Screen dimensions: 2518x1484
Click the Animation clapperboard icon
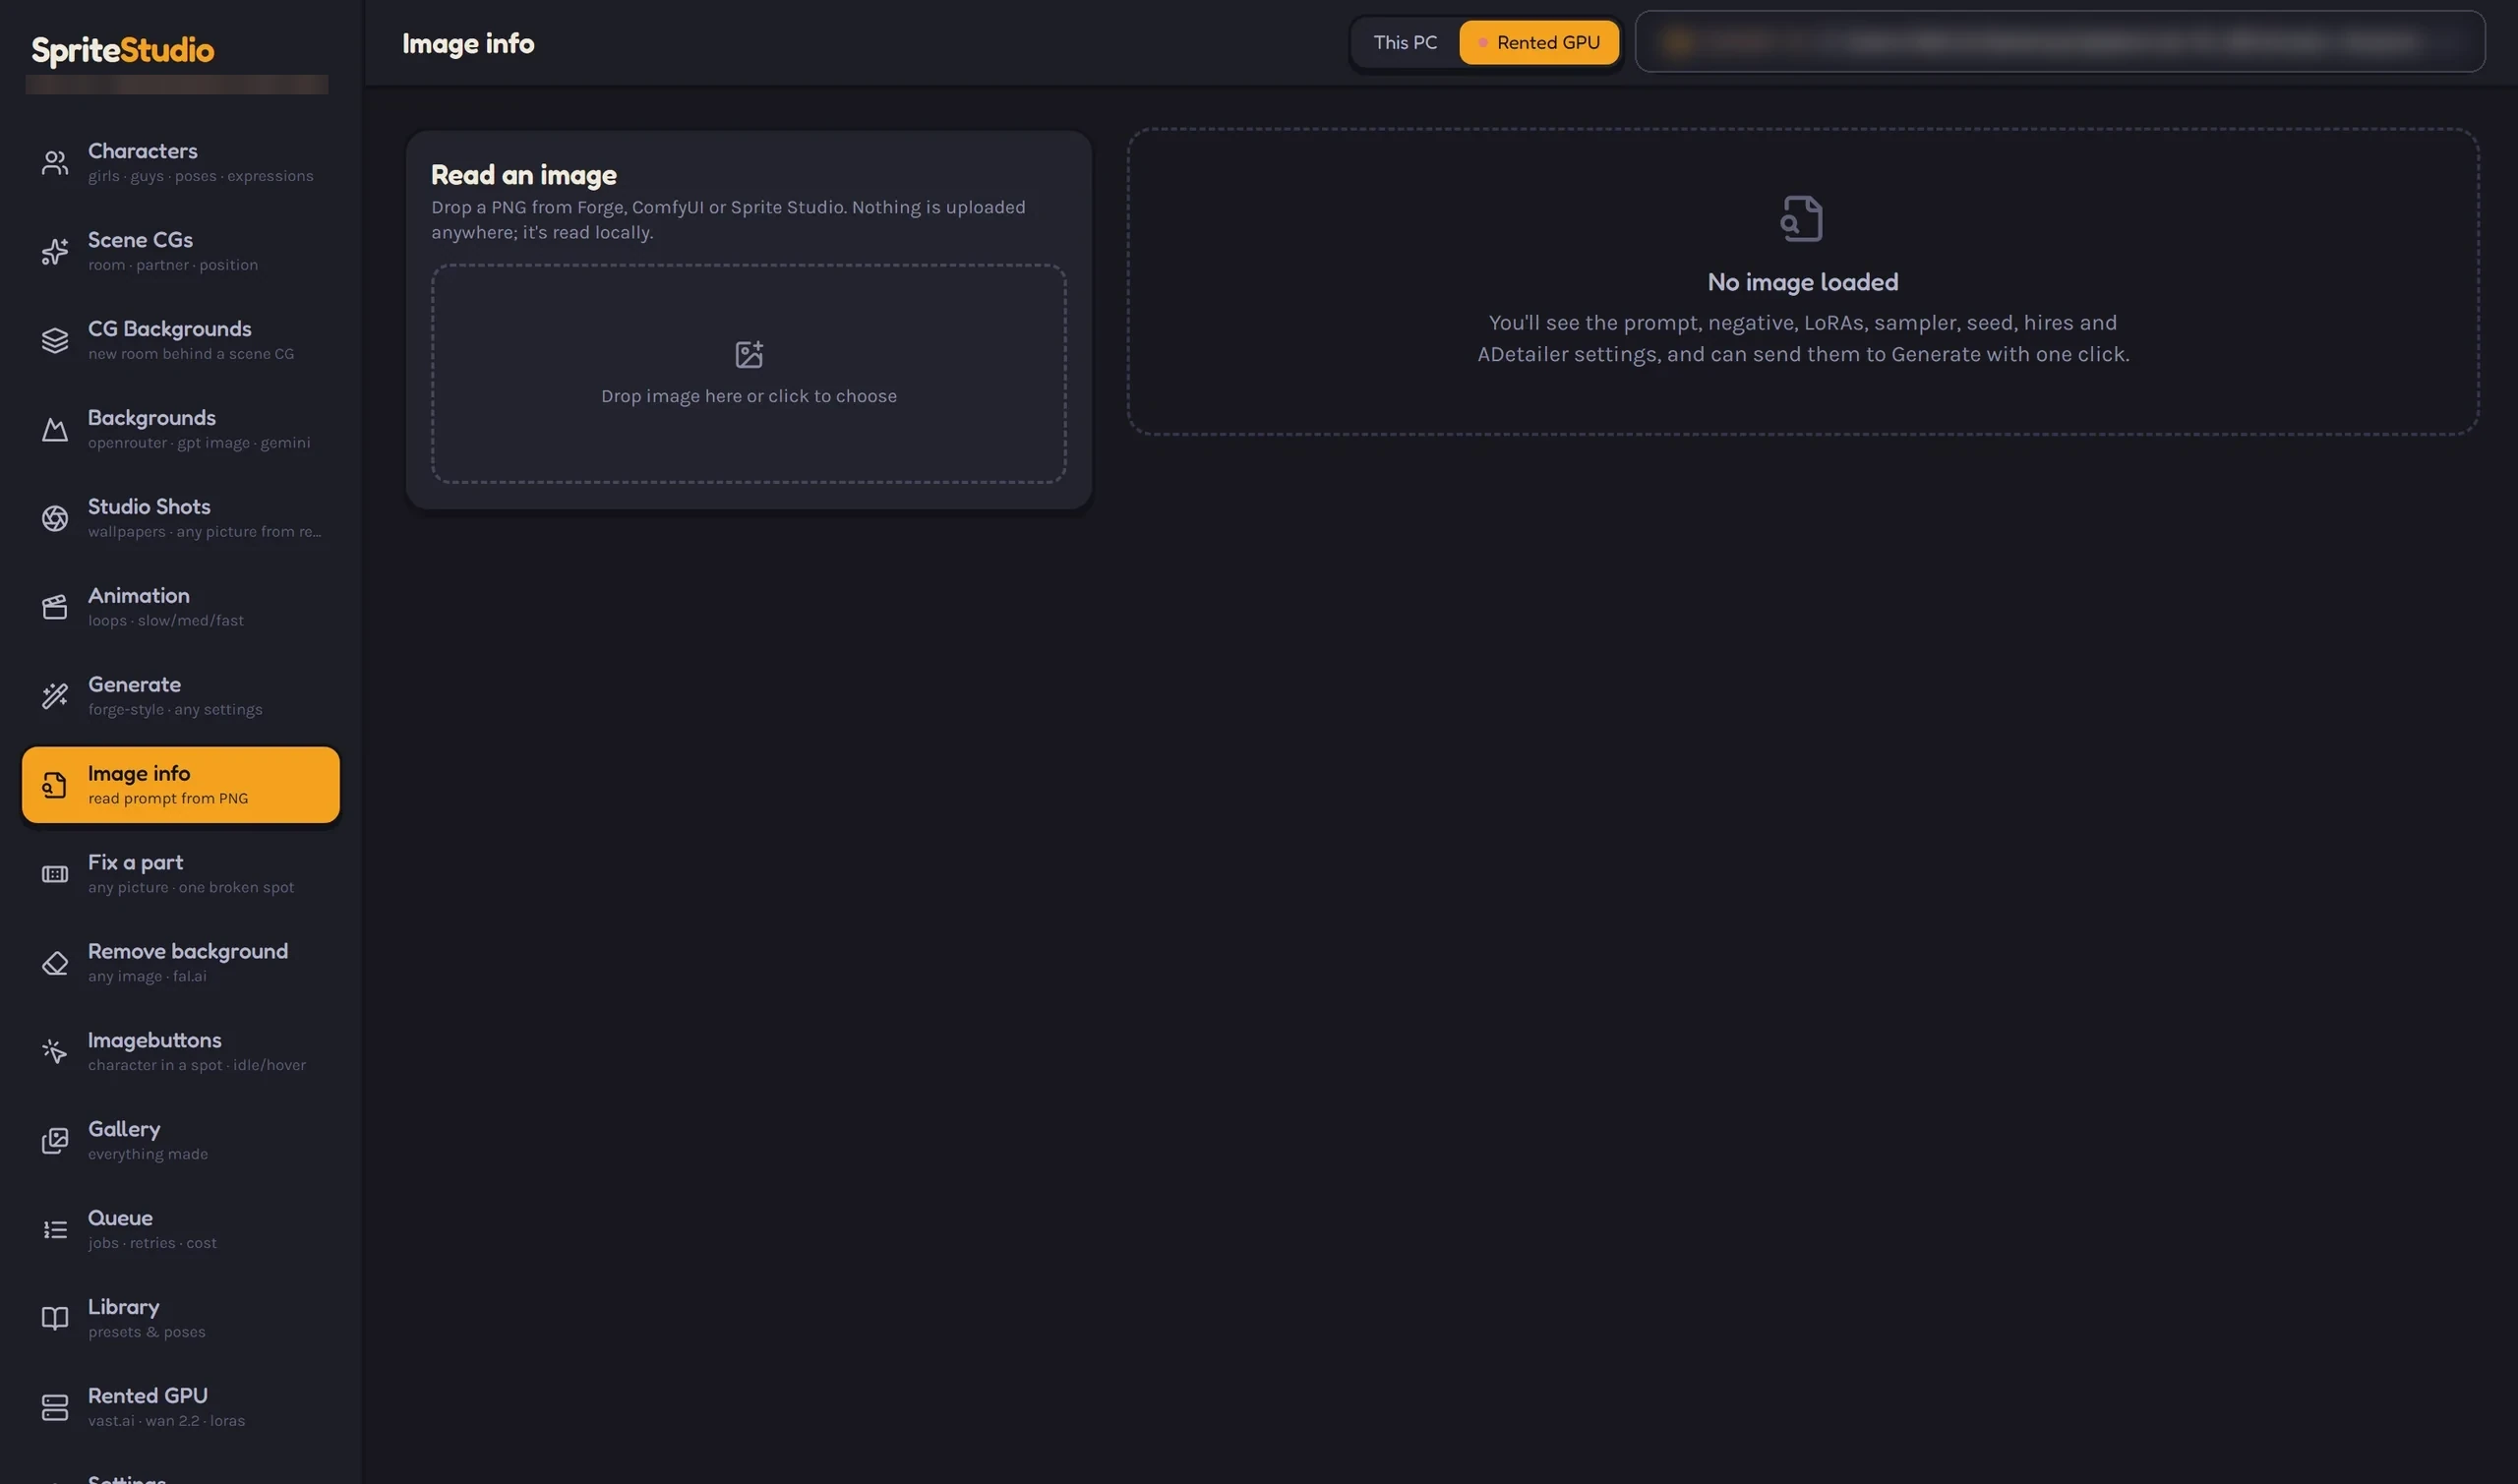tap(55, 607)
